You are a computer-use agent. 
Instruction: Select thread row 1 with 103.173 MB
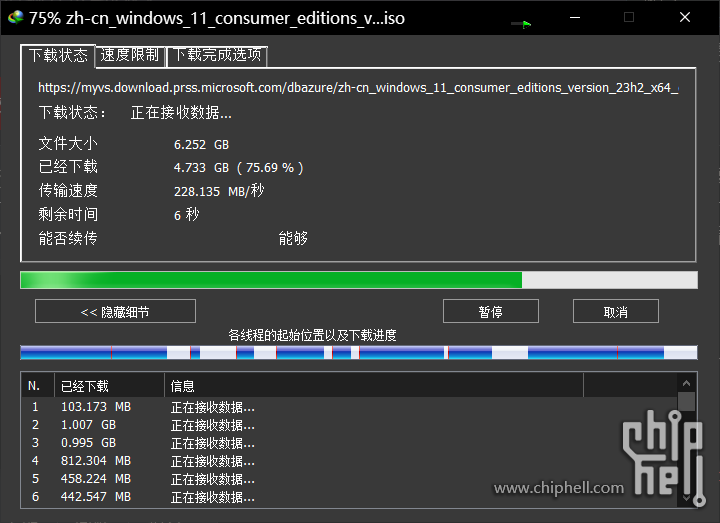tap(349, 407)
